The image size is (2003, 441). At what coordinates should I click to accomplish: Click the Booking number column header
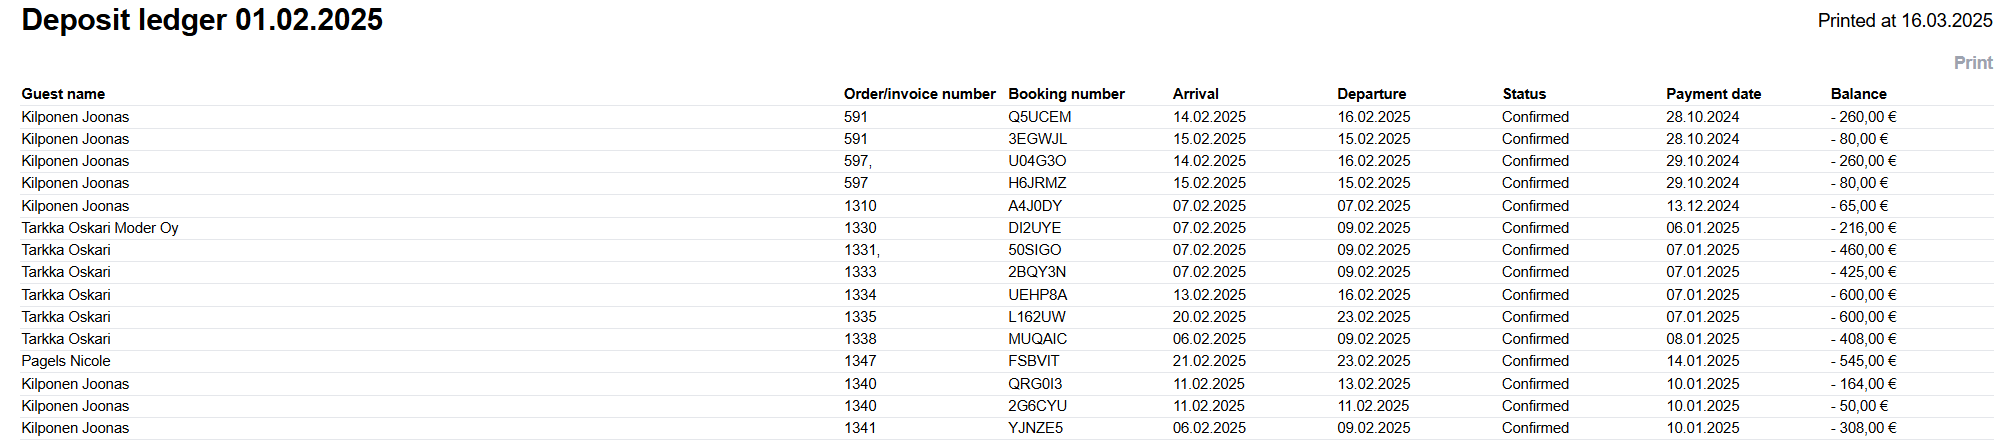(1066, 94)
